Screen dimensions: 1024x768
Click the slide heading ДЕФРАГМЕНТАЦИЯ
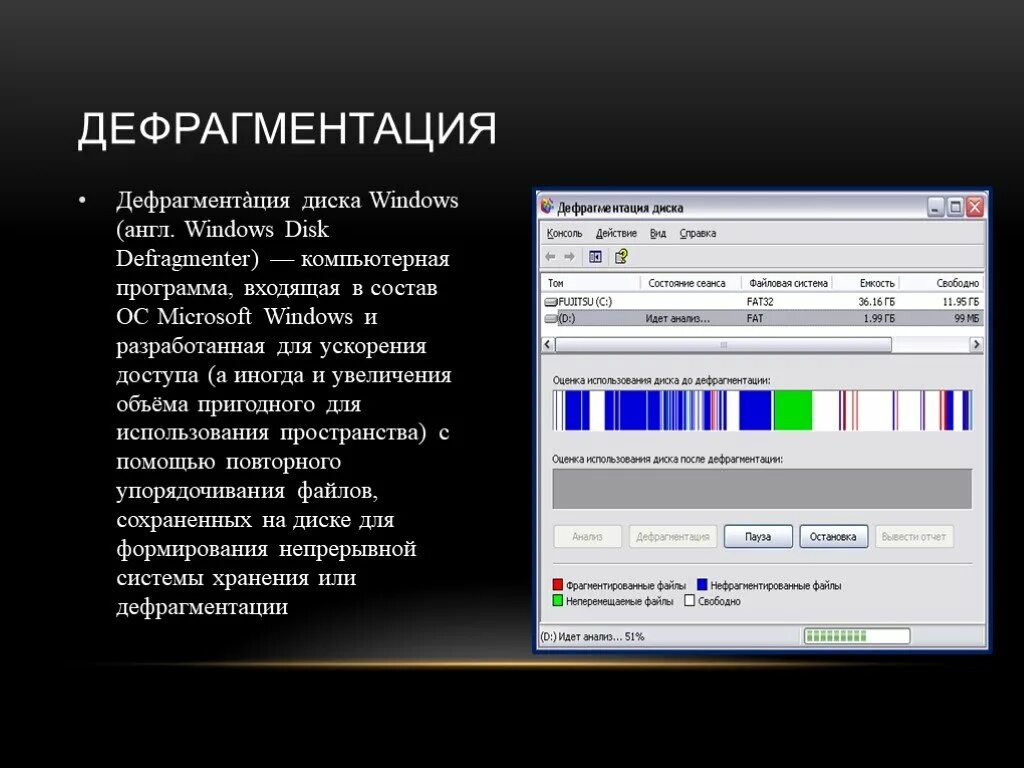pyautogui.click(x=287, y=129)
